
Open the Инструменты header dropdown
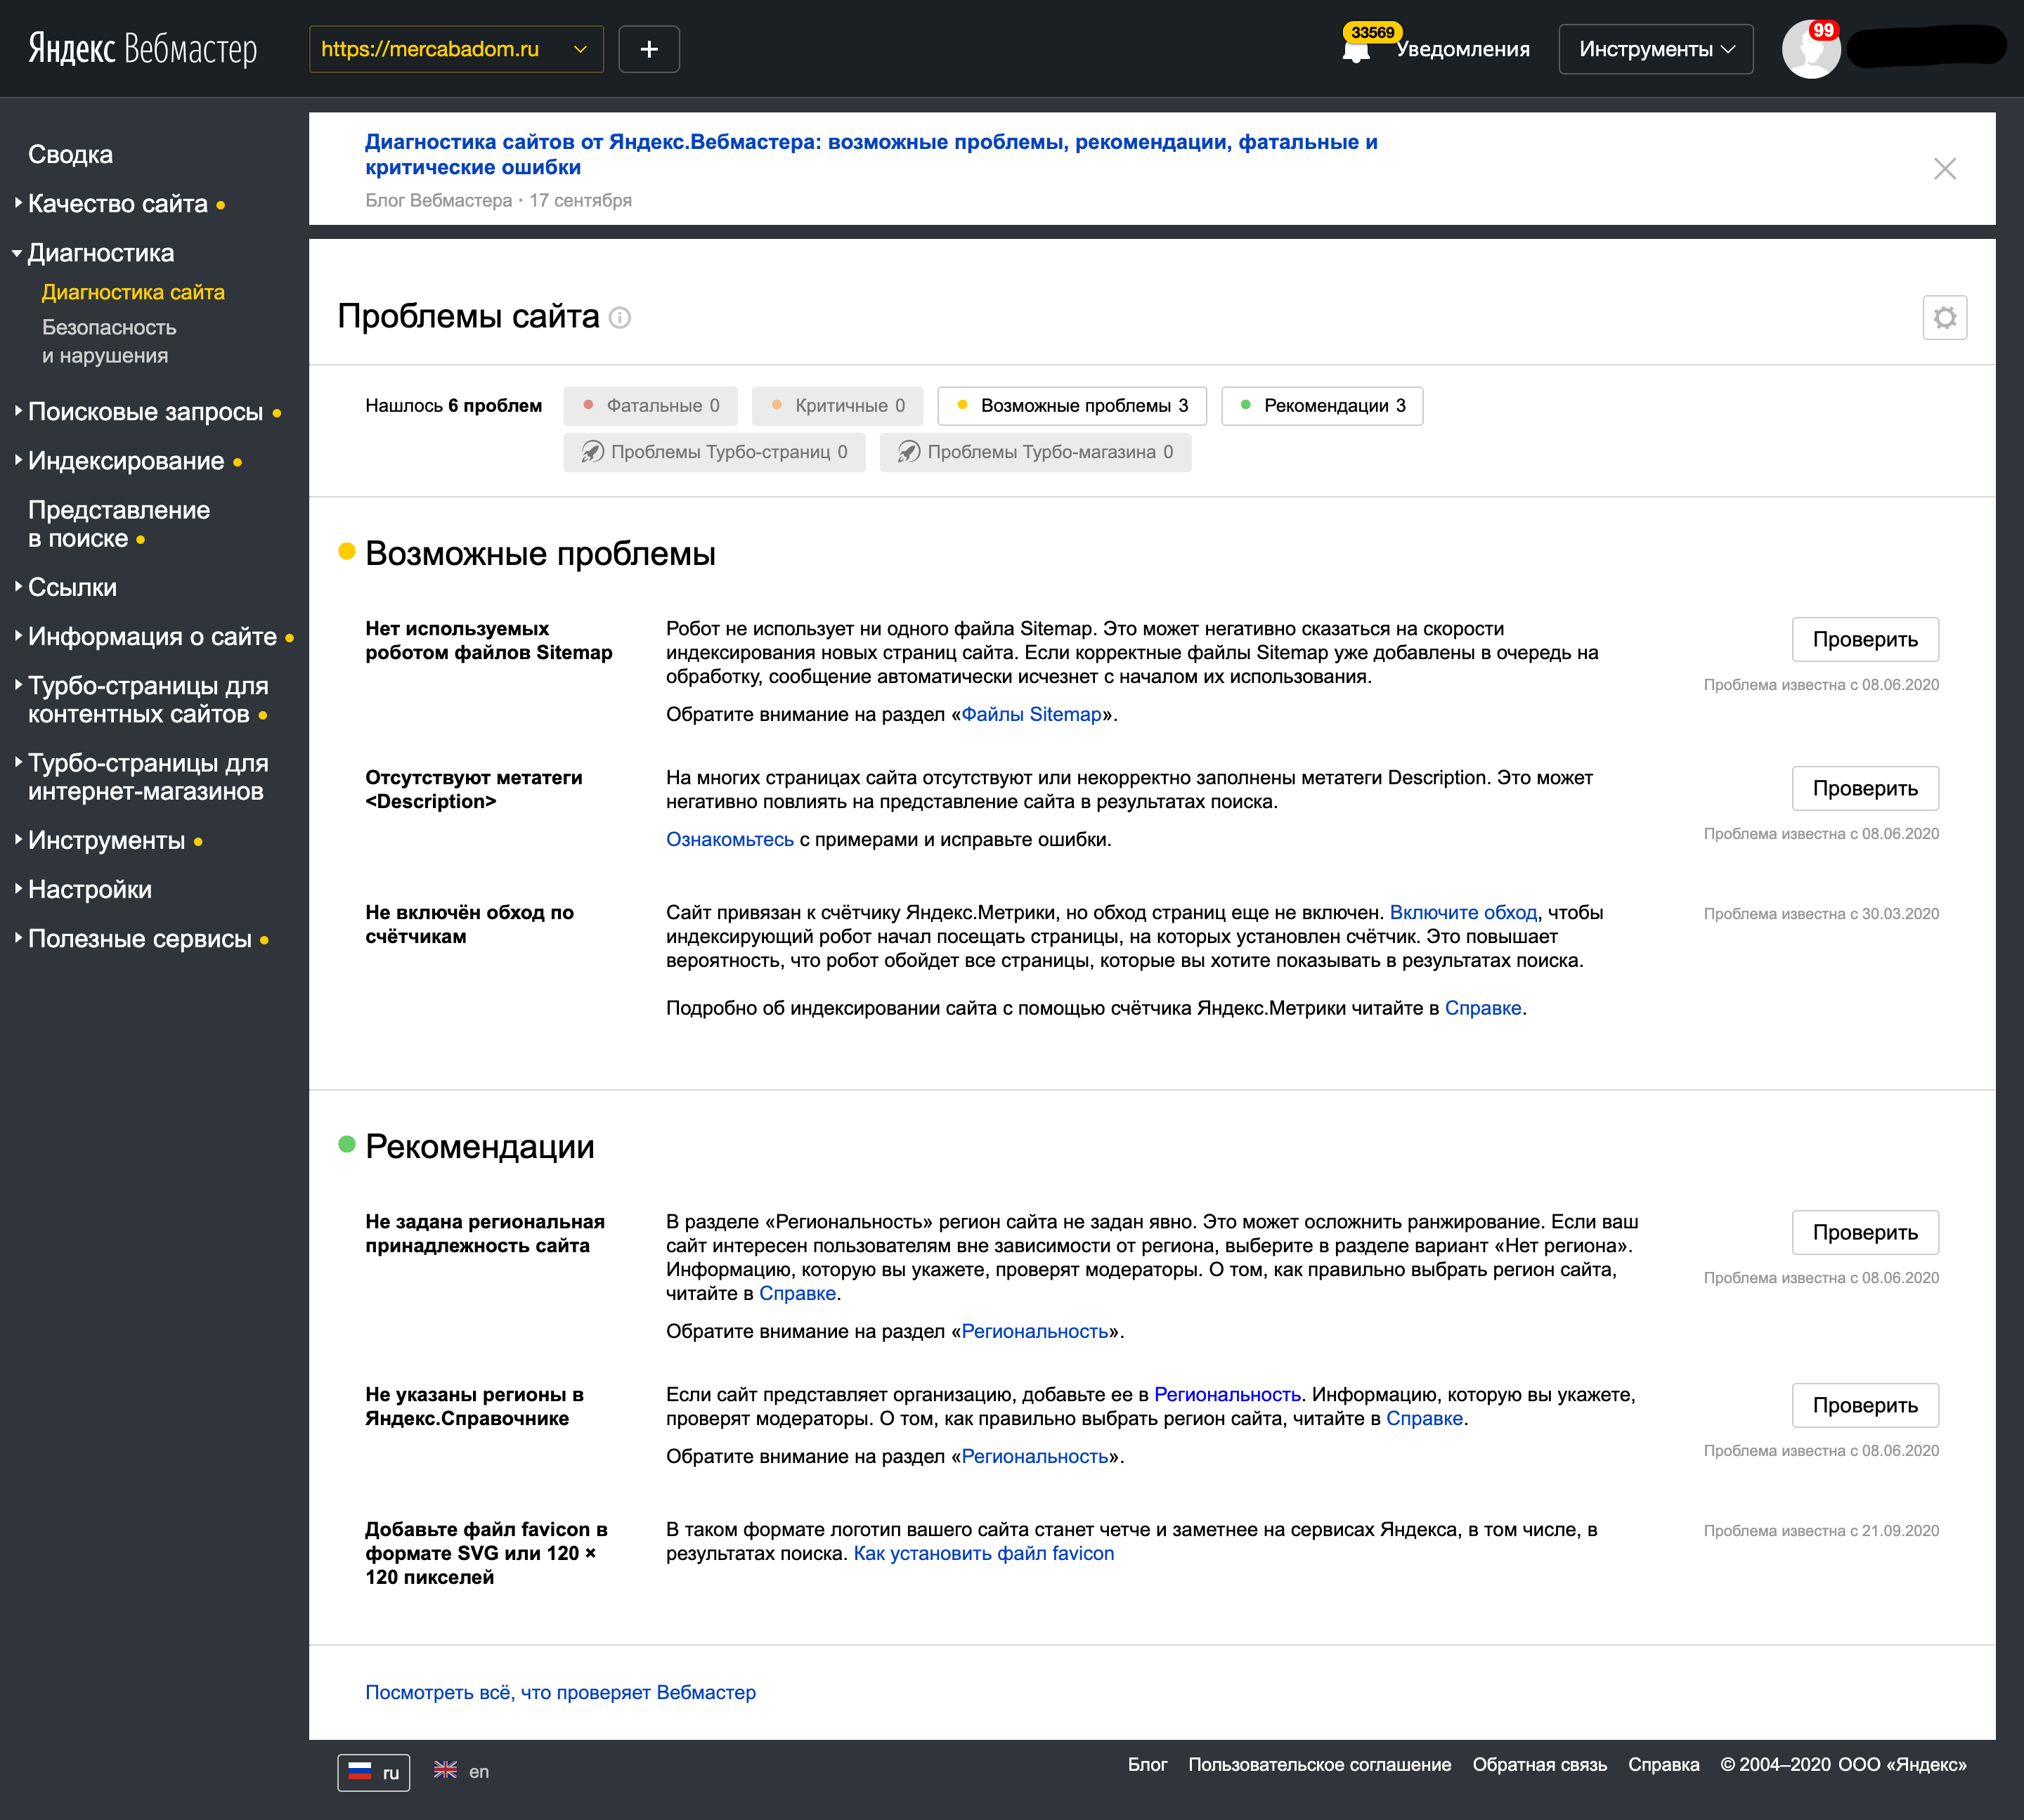pyautogui.click(x=1655, y=49)
